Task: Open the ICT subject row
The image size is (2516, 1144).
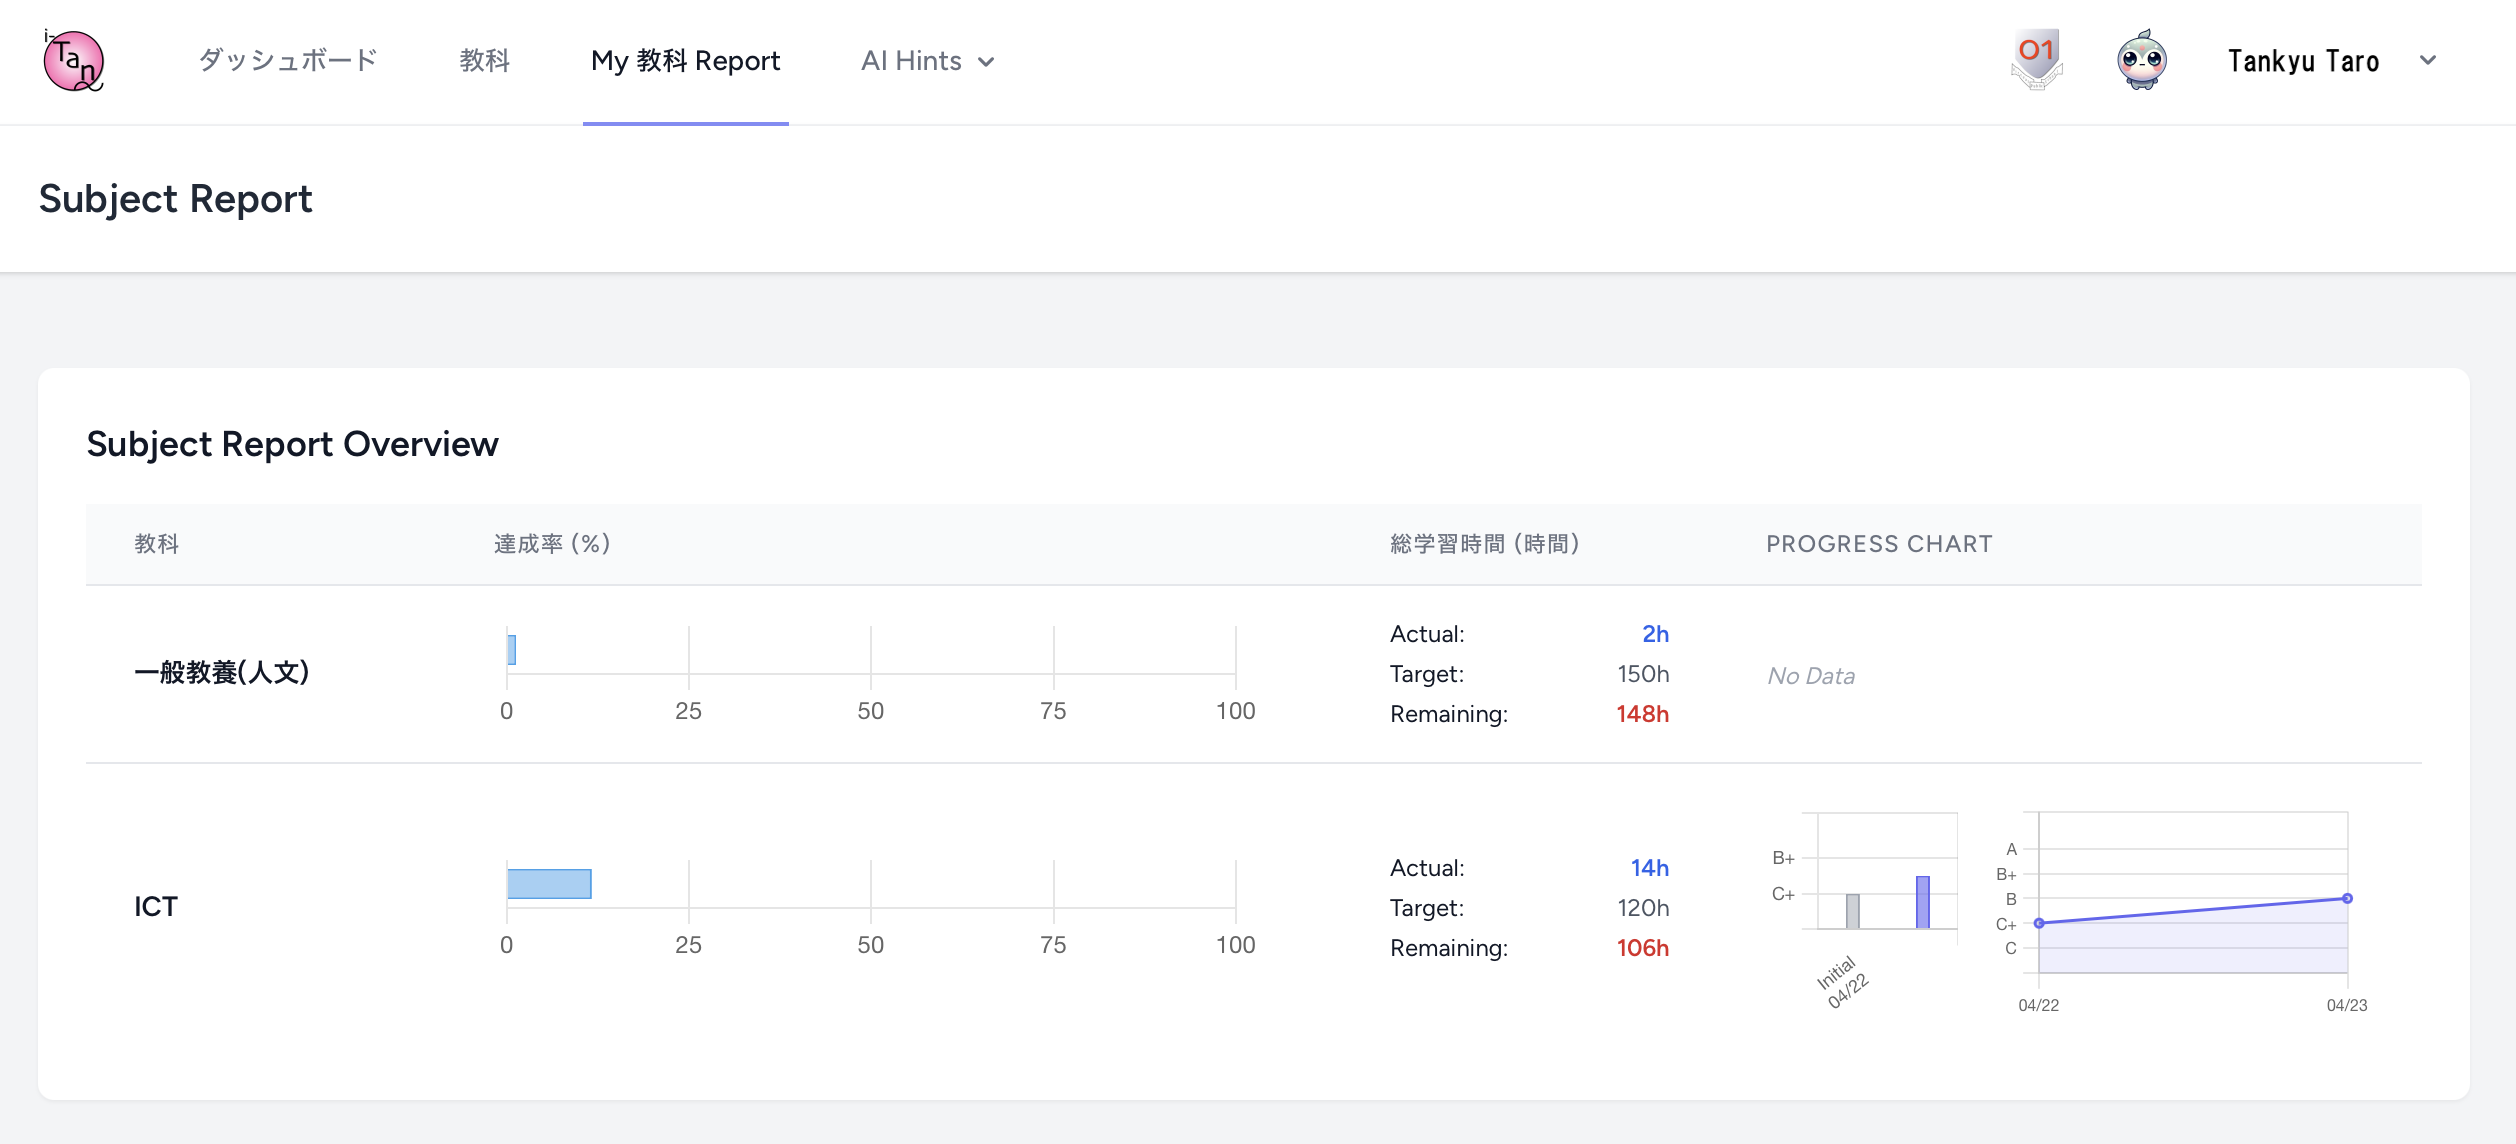Action: coord(1254,907)
